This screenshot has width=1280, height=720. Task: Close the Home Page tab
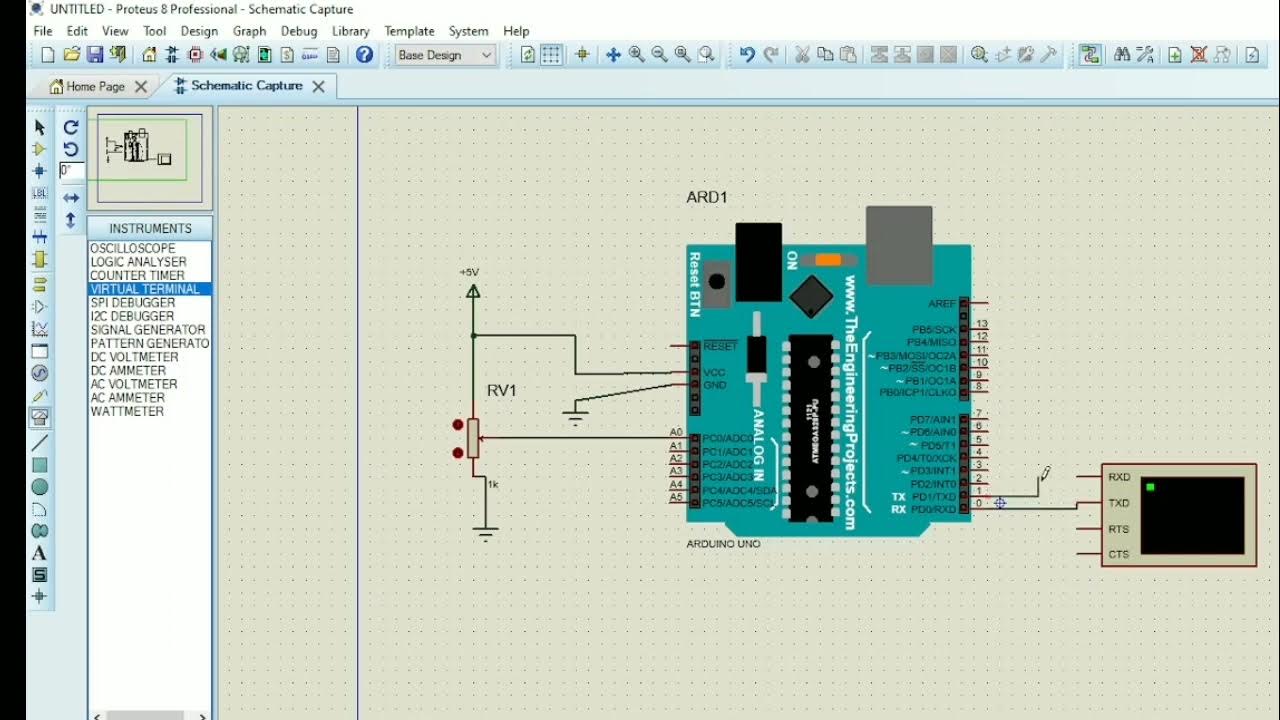pyautogui.click(x=141, y=87)
